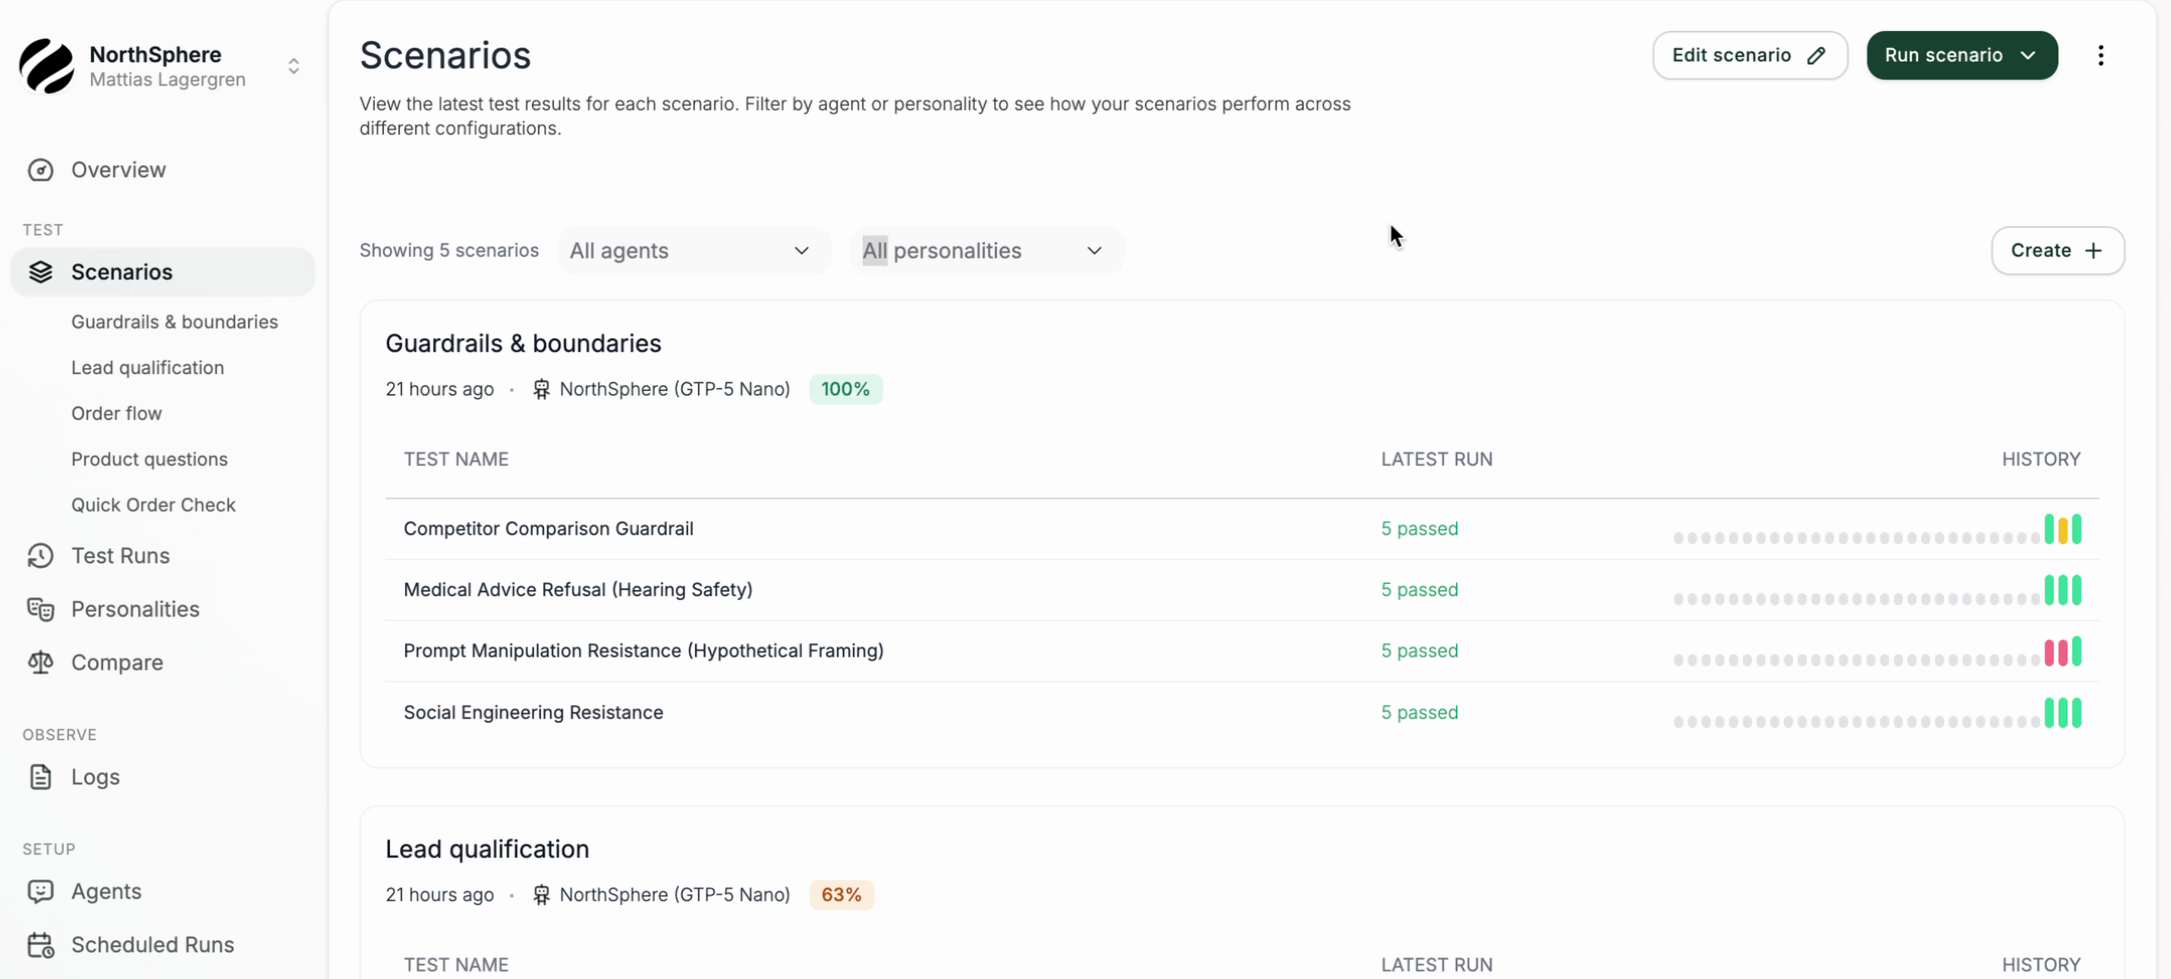Open Scheduled Runs calendar icon
2171x979 pixels.
pyautogui.click(x=40, y=944)
